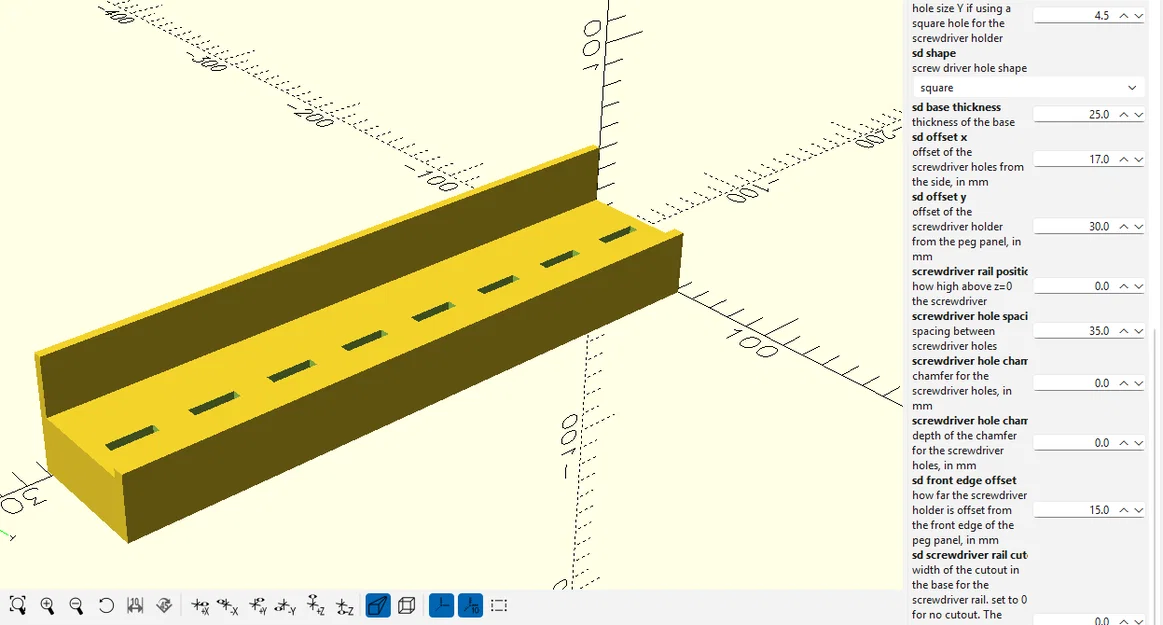Decrease the sd offset x value
The image size is (1163, 625).
pos(1138,159)
